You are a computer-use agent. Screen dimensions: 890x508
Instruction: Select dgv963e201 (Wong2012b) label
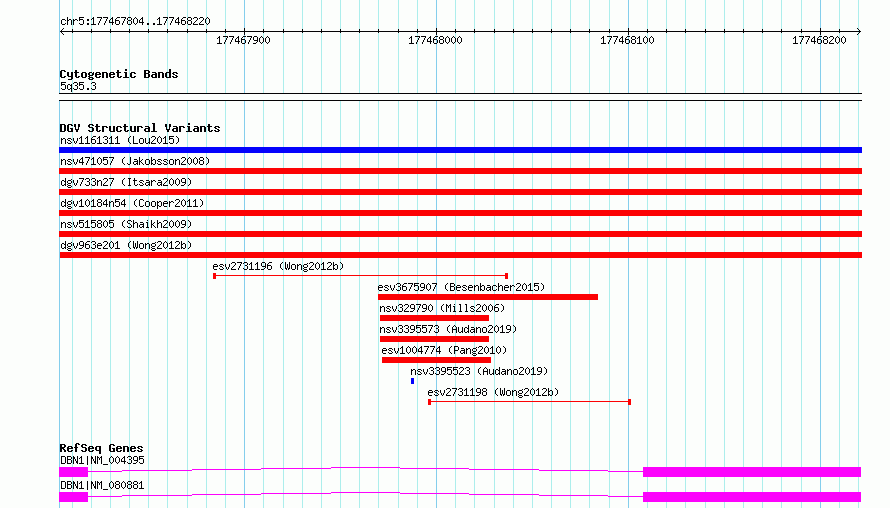pos(126,245)
